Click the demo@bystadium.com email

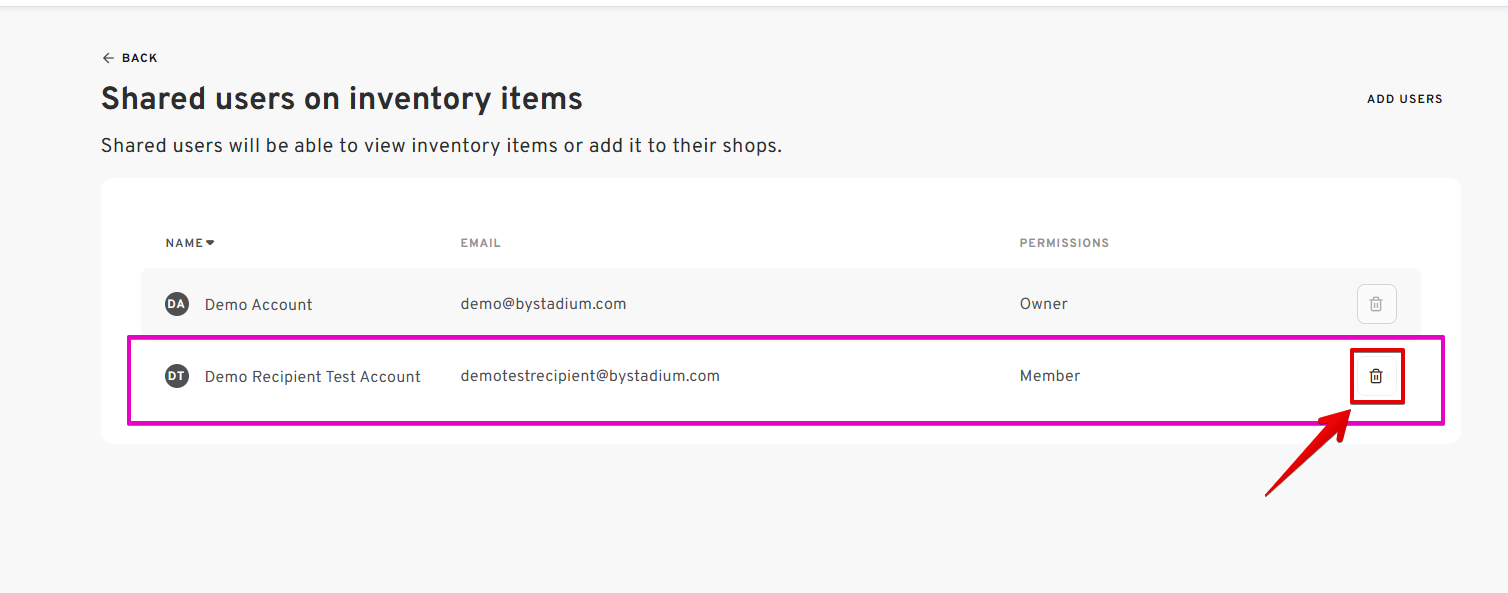[543, 304]
